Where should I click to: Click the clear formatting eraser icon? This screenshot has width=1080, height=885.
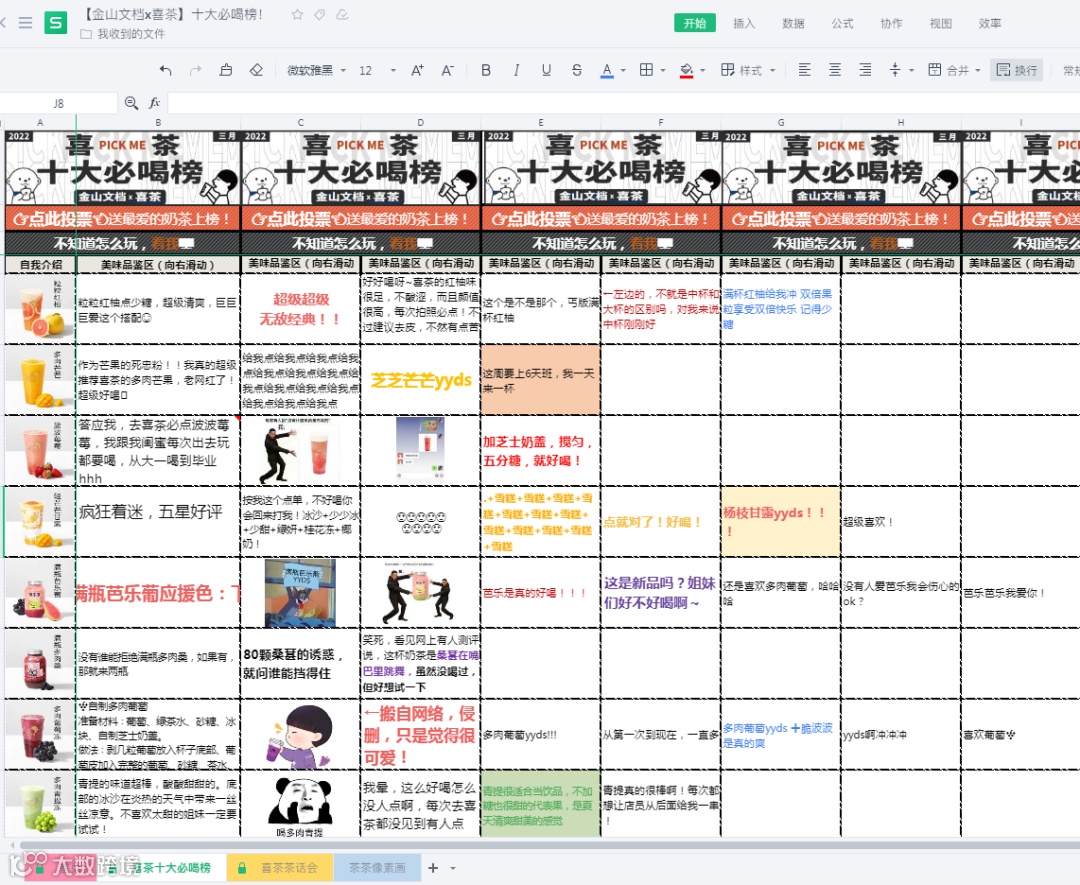click(x=256, y=70)
